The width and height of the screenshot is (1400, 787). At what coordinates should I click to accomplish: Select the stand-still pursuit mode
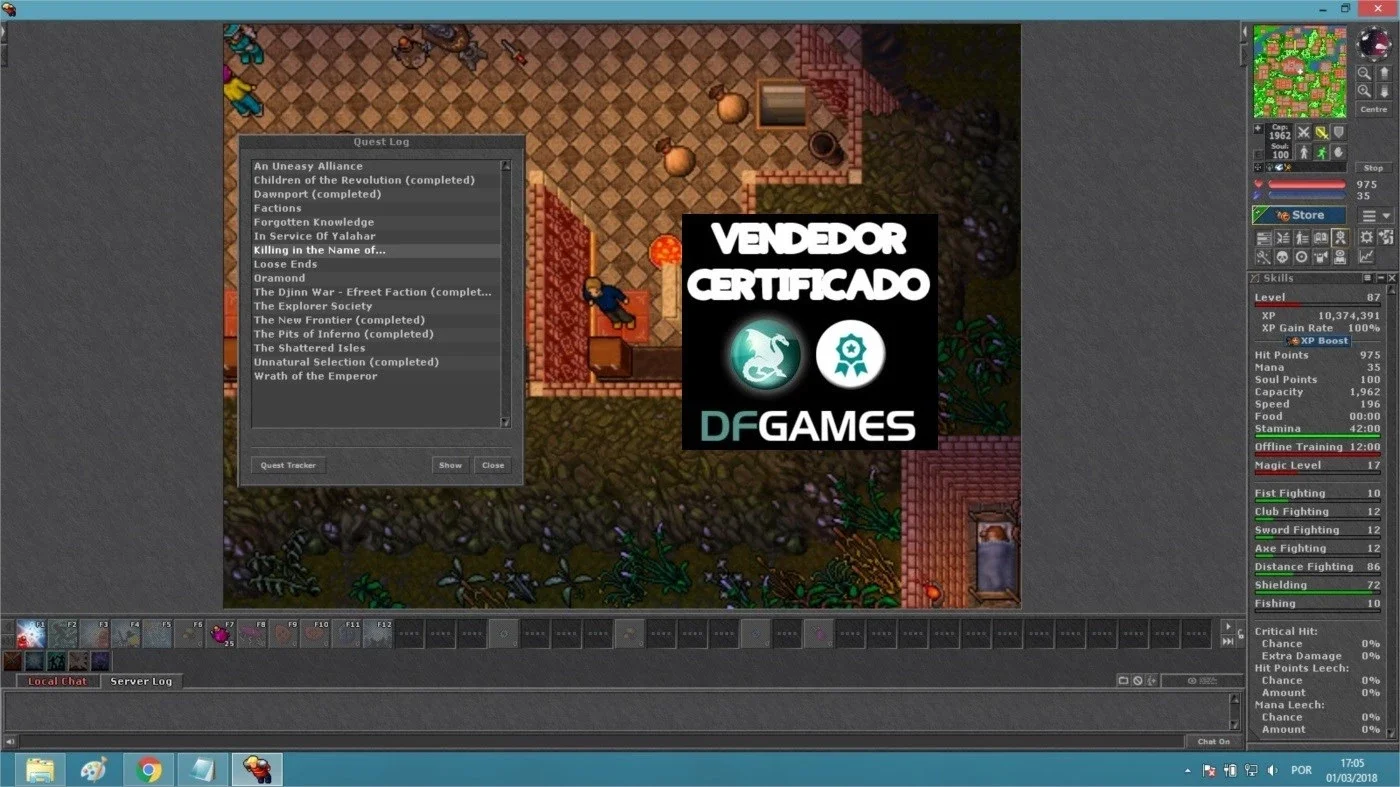coord(1304,152)
